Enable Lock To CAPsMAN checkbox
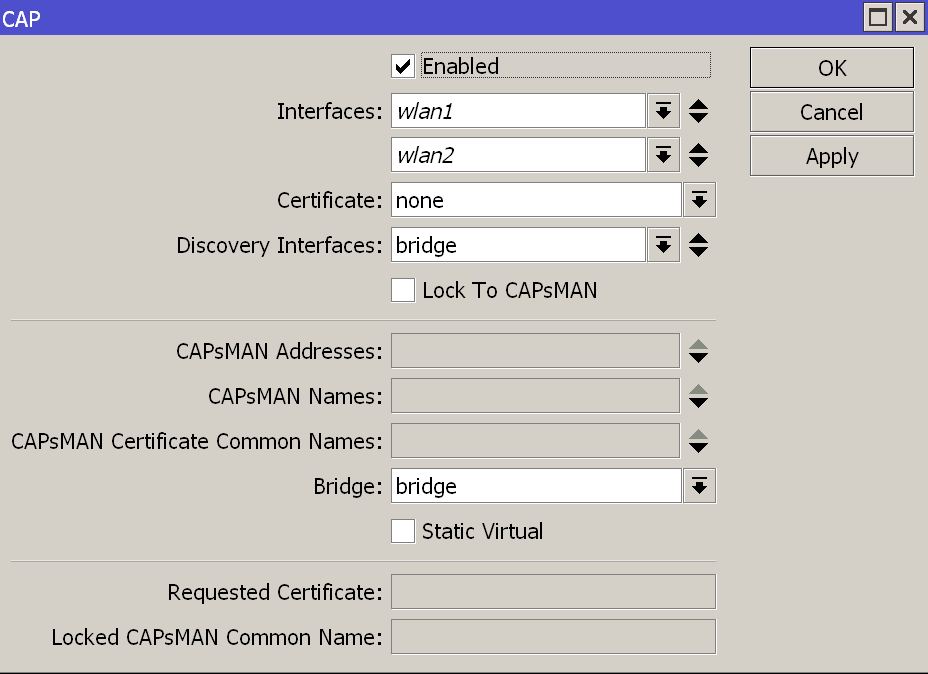This screenshot has width=928, height=674. [402, 291]
